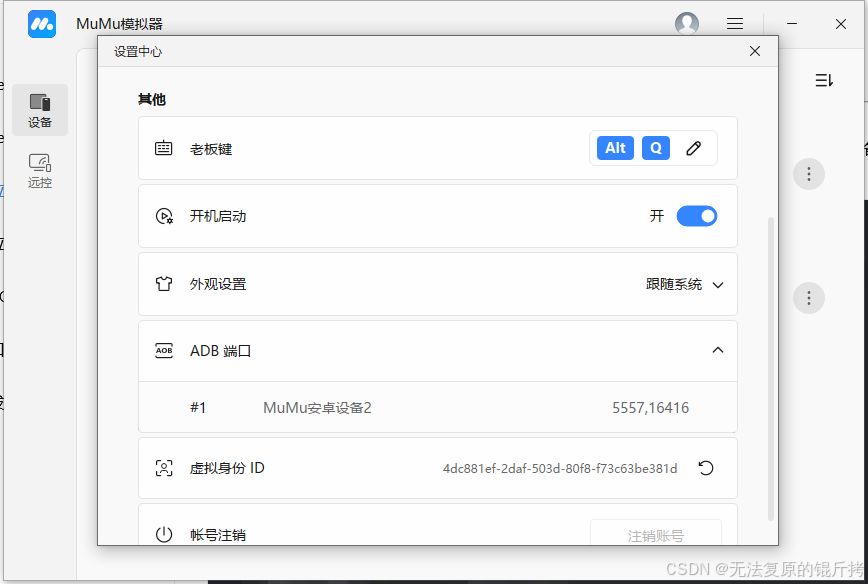The height and width of the screenshot is (584, 868).
Task: Click the port value 5557,16416
Action: pos(650,408)
